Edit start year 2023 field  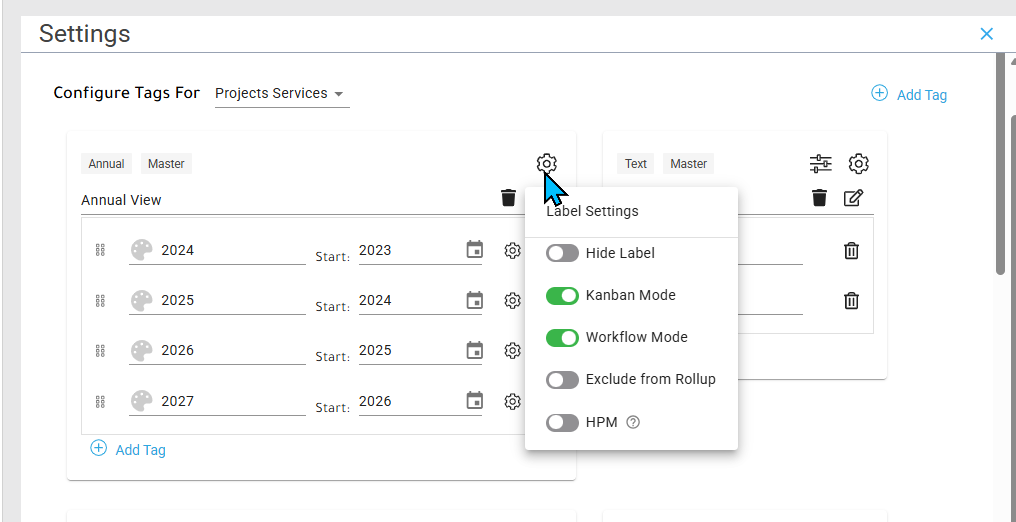411,251
